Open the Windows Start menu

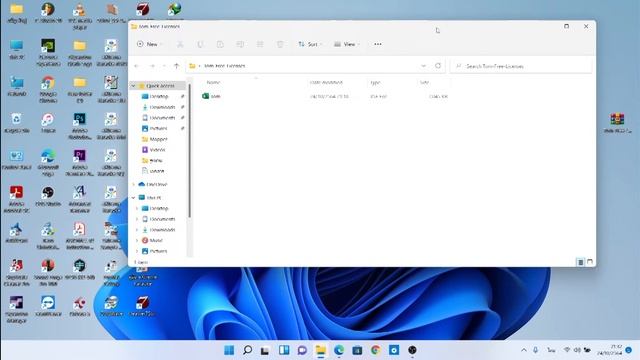point(229,350)
